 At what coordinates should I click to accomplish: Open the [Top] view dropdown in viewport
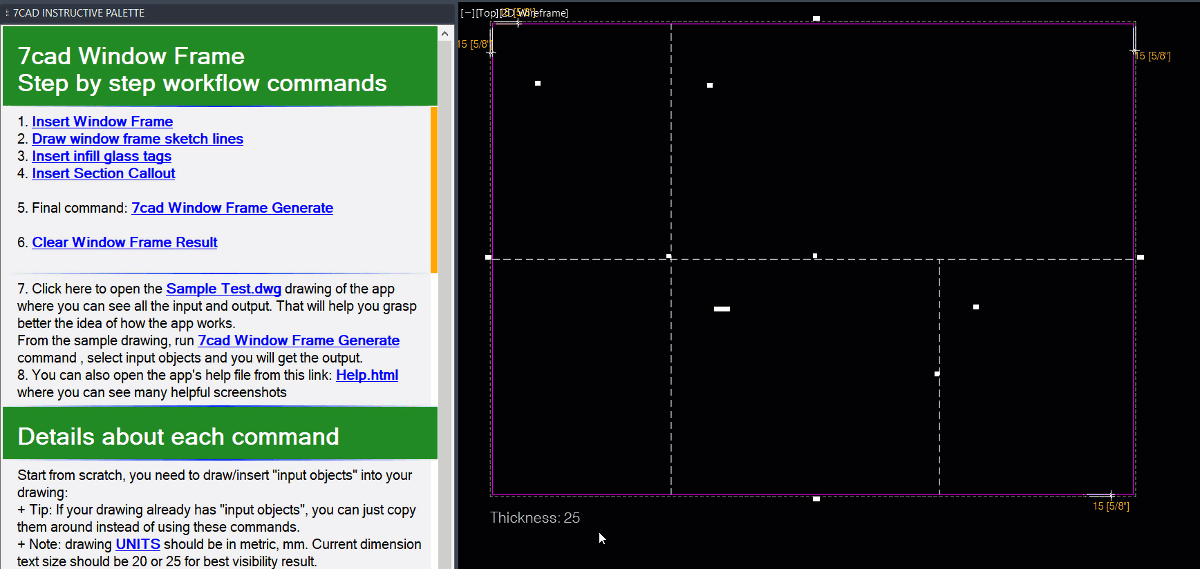486,13
